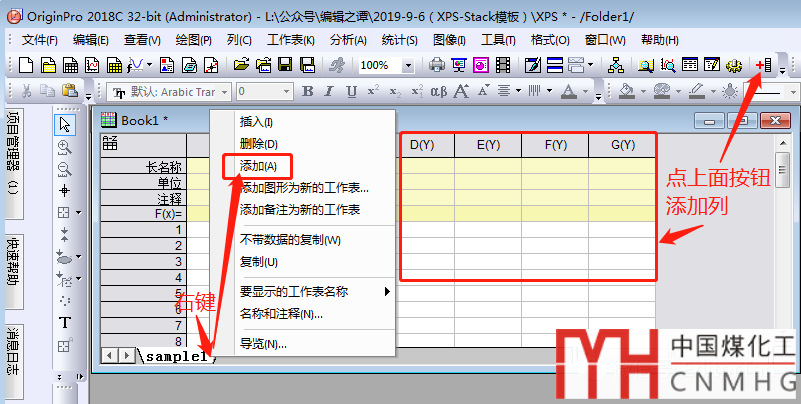Expand text alignment dropdown arrow
This screenshot has height=404, width=801.
(x=518, y=91)
